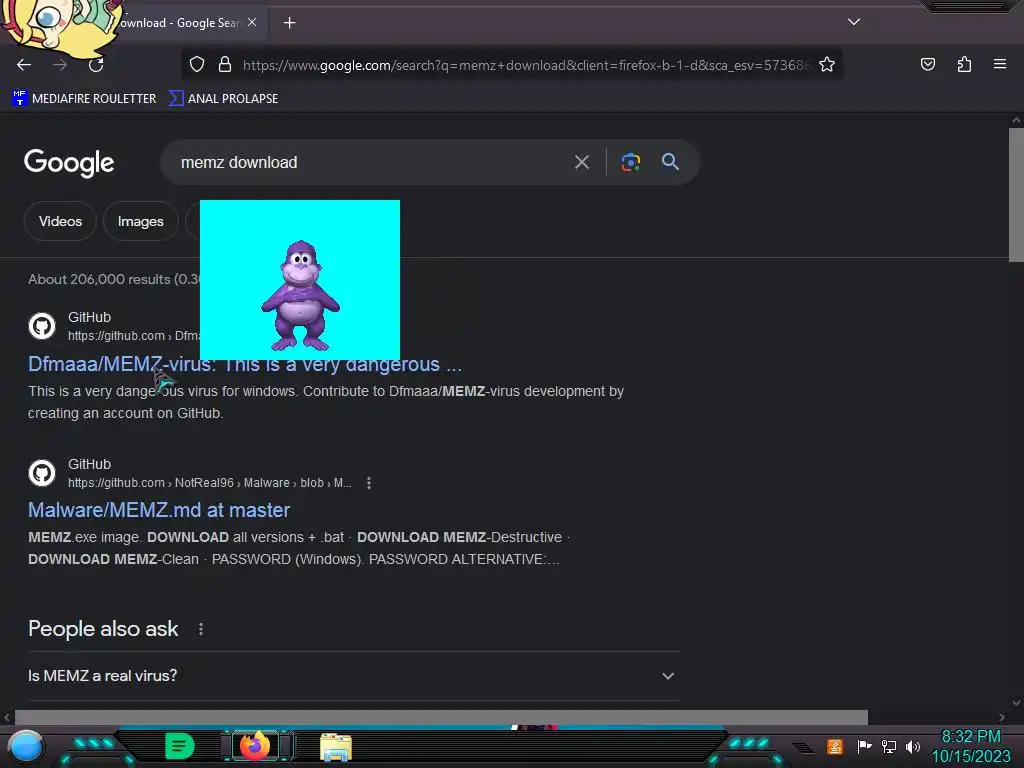
Task: Click the 'About 206,000 results' text
Action: click(x=114, y=280)
